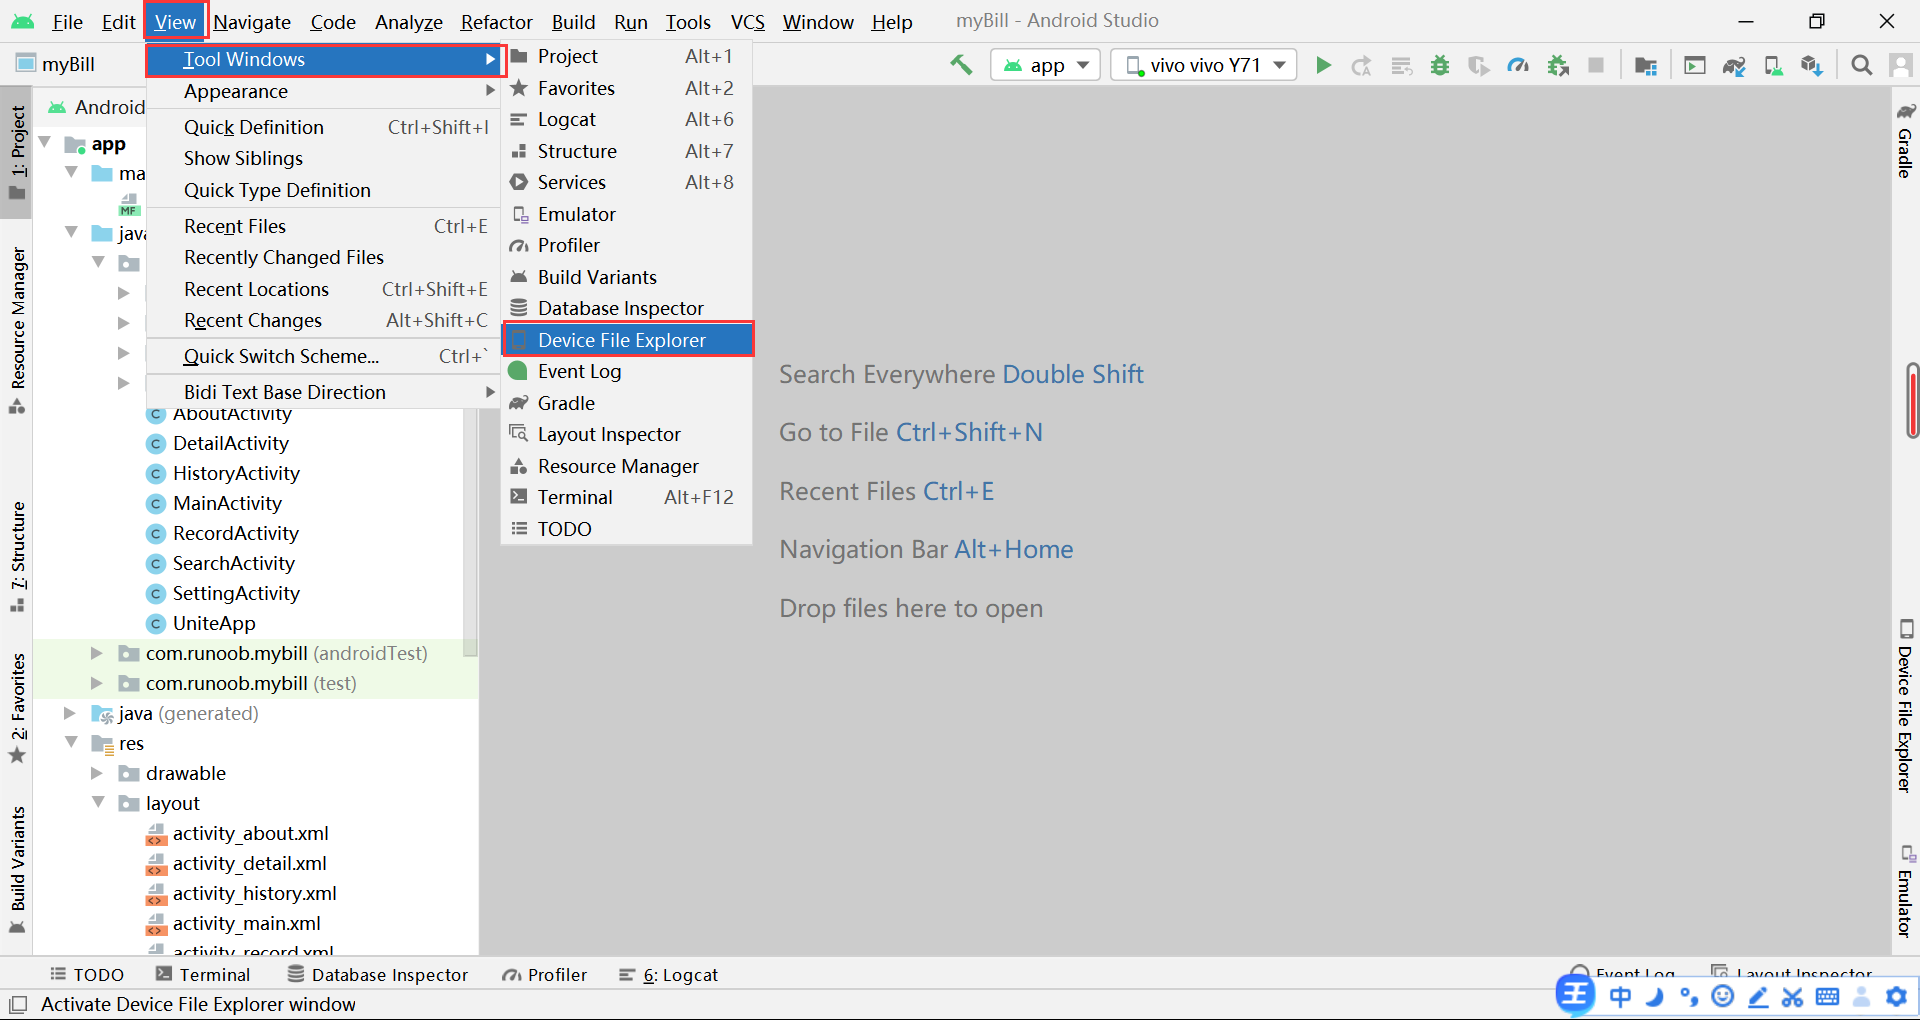Choose Layout Inspector from submenu

pyautogui.click(x=627, y=434)
